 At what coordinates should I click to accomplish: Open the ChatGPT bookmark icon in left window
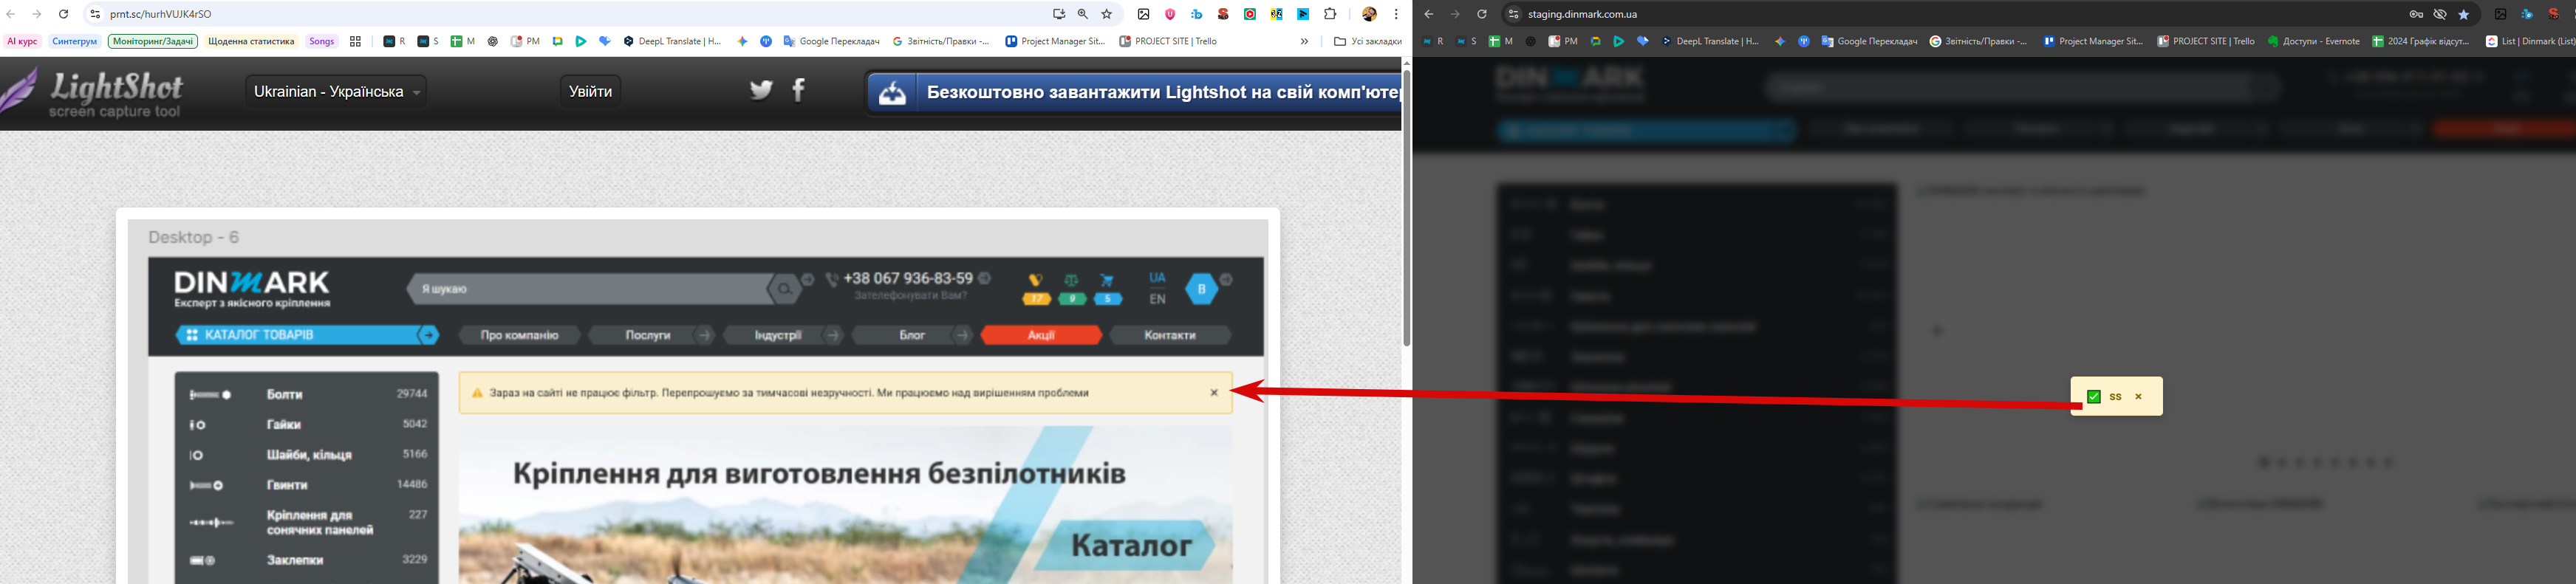tap(493, 41)
